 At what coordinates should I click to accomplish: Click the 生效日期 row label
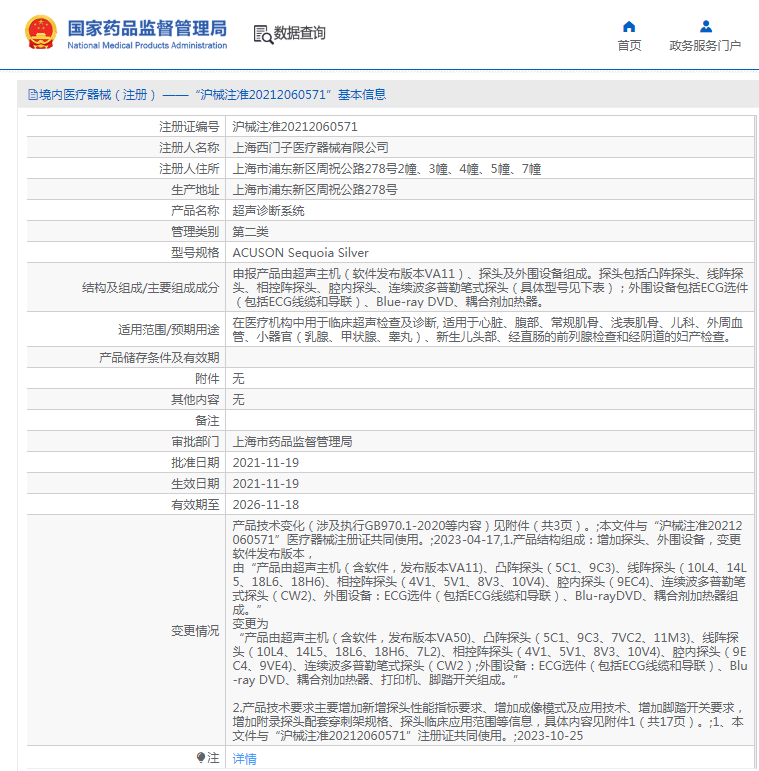(195, 484)
